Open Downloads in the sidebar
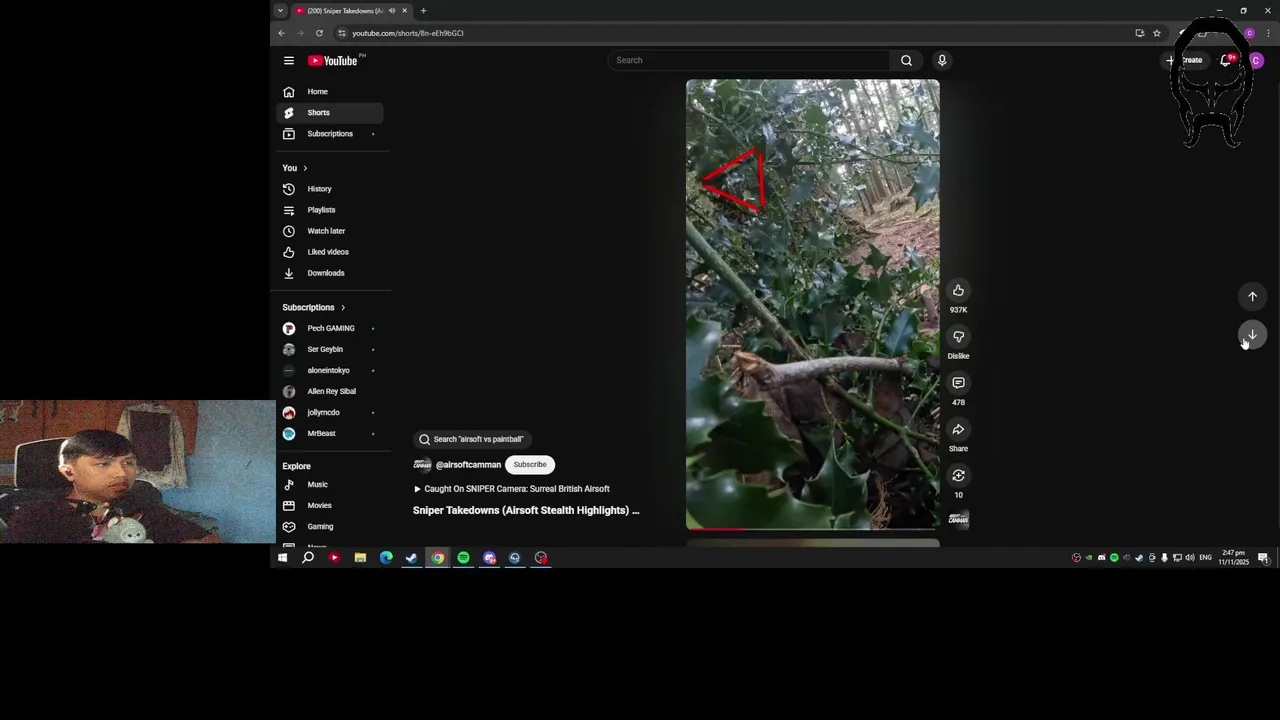This screenshot has height=720, width=1280. point(330,273)
